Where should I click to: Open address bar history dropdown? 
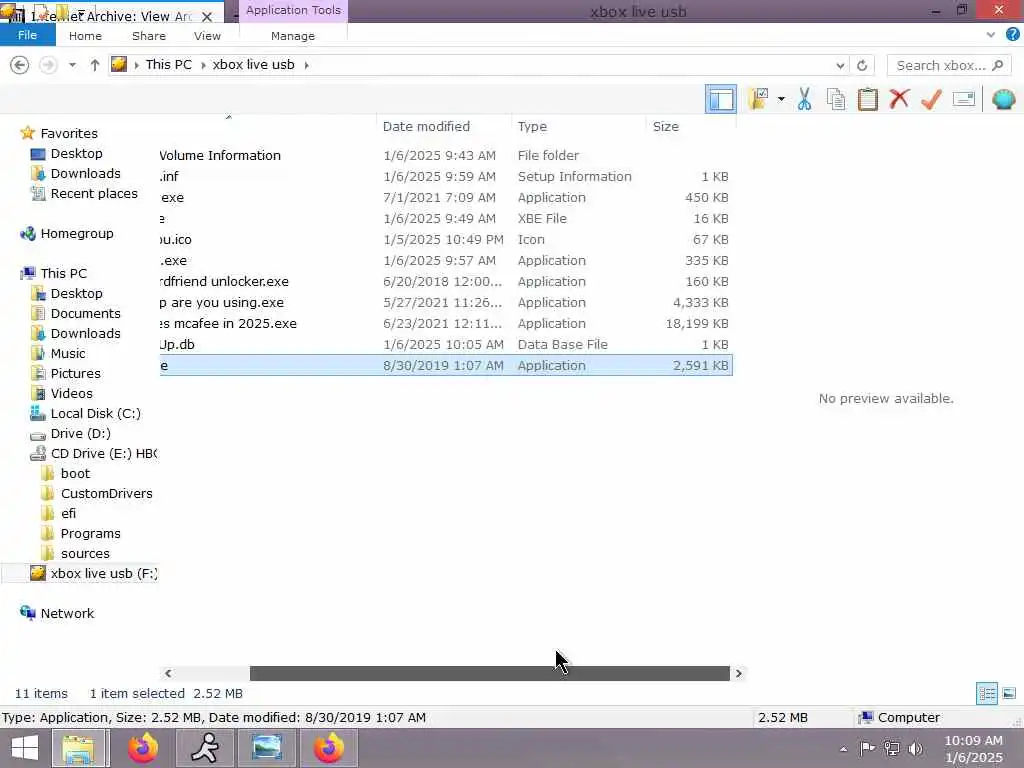[840, 65]
